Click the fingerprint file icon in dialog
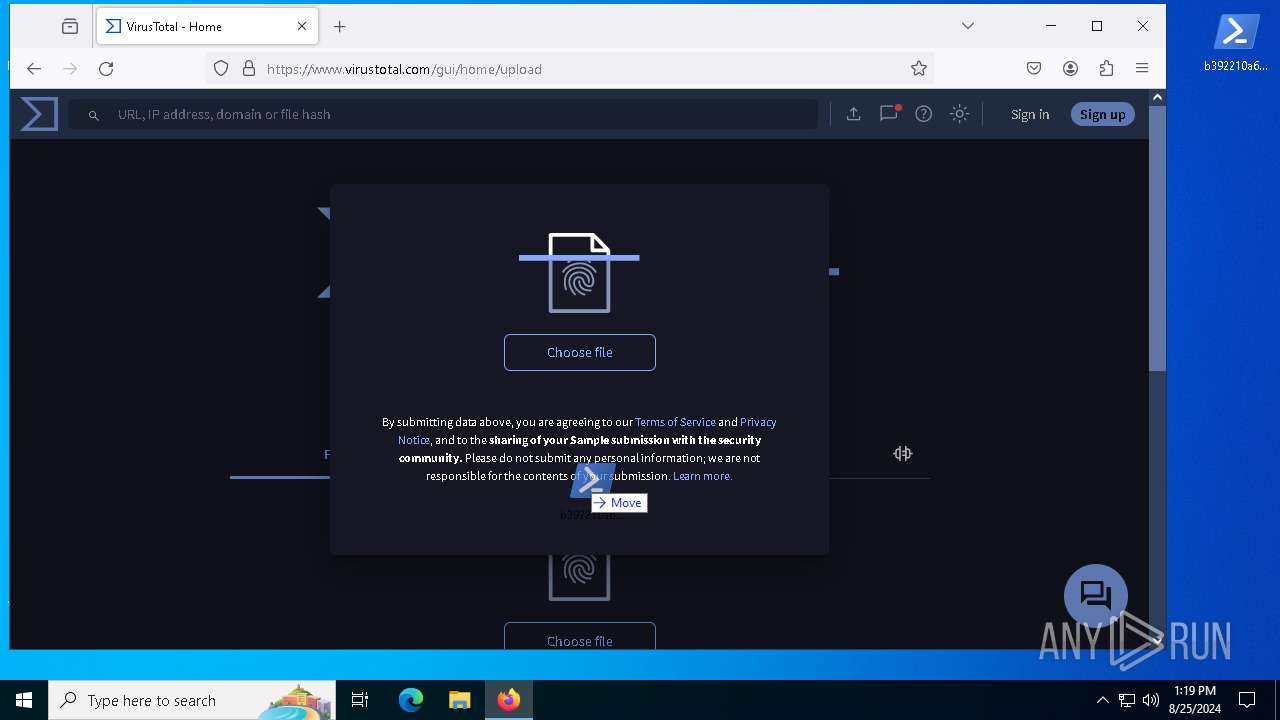This screenshot has width=1280, height=720. pyautogui.click(x=579, y=273)
